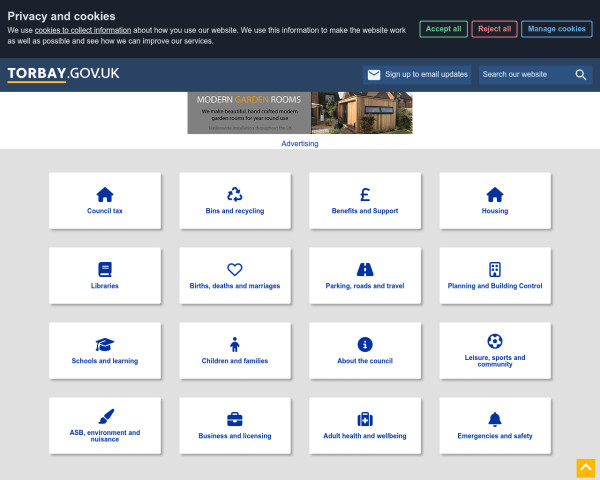Viewport: 600px width, 480px height.
Task: Click the Parking, roads and travel road icon
Action: point(365,269)
